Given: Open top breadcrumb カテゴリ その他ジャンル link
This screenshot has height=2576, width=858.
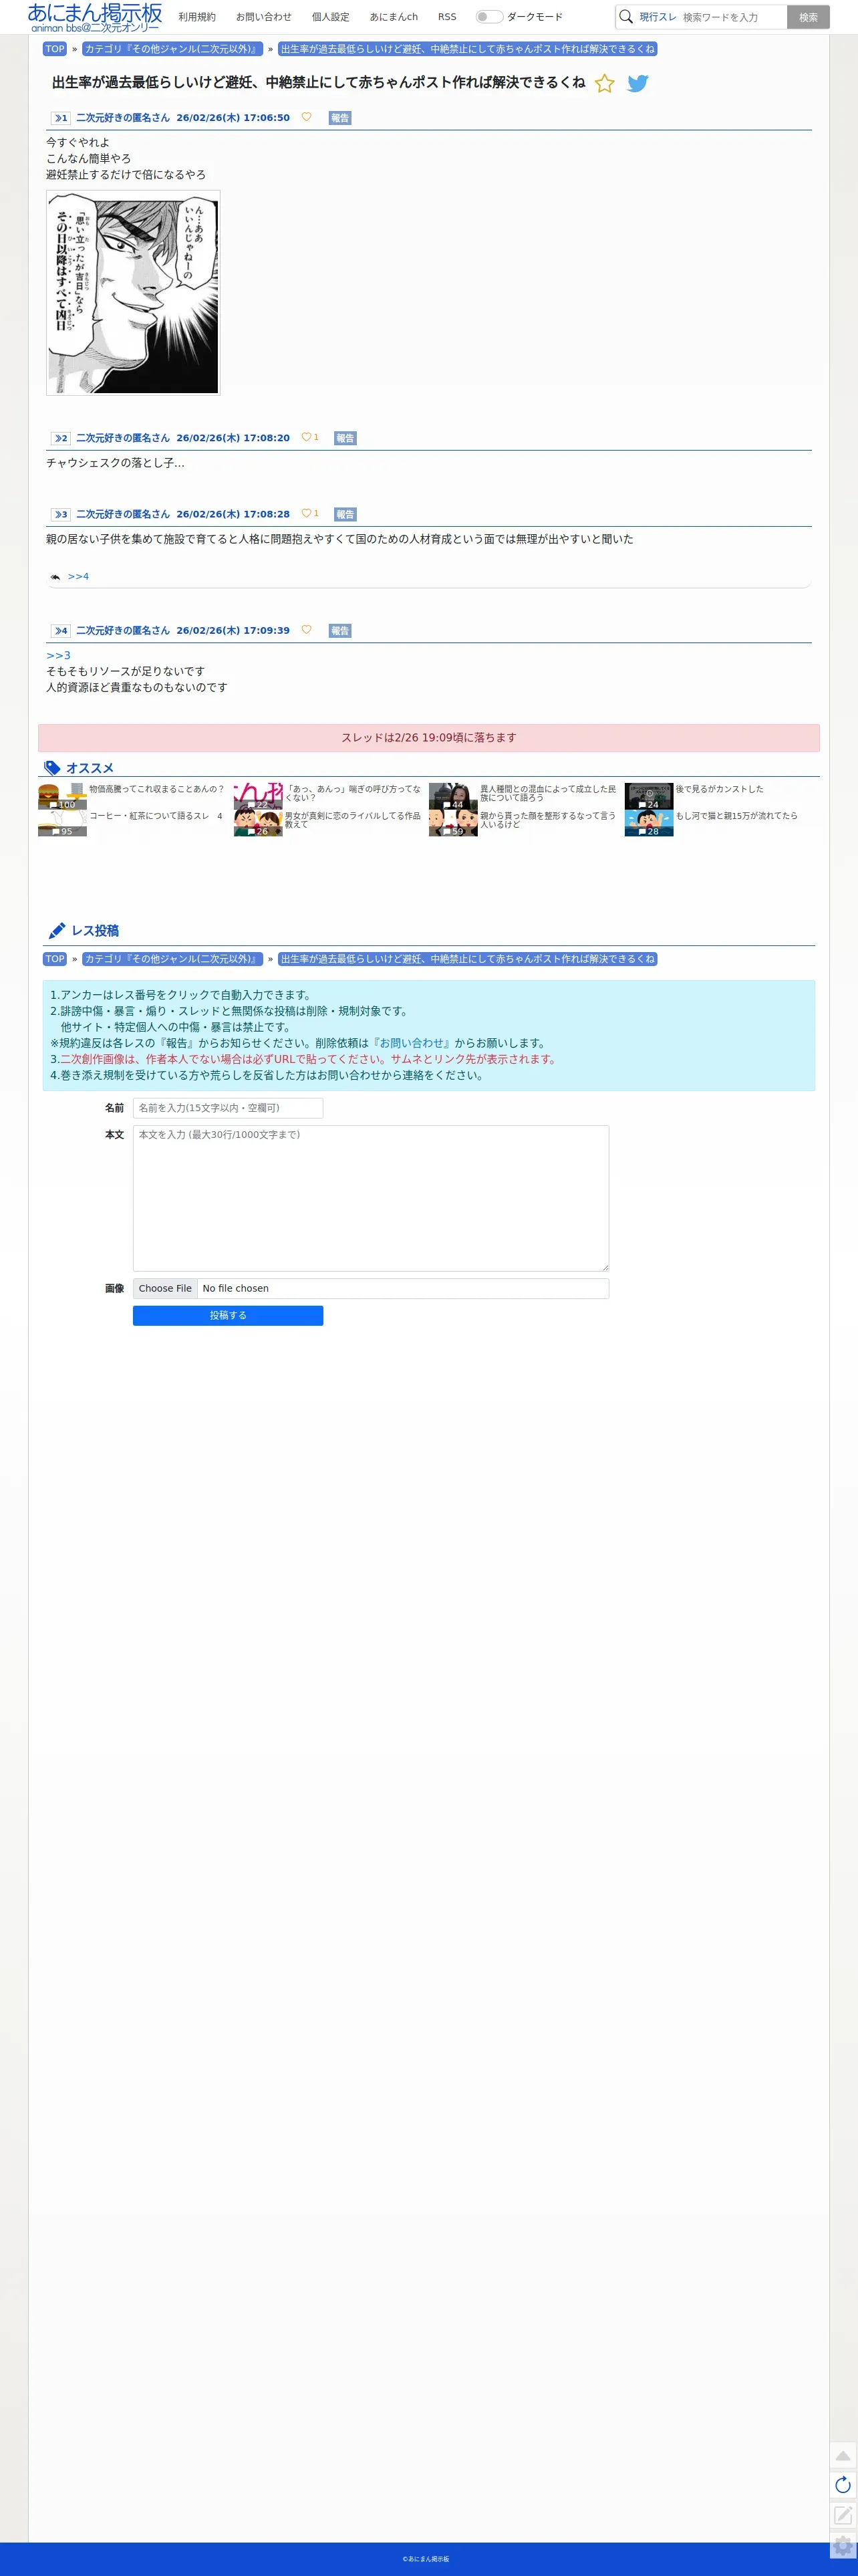Looking at the screenshot, I should (172, 49).
